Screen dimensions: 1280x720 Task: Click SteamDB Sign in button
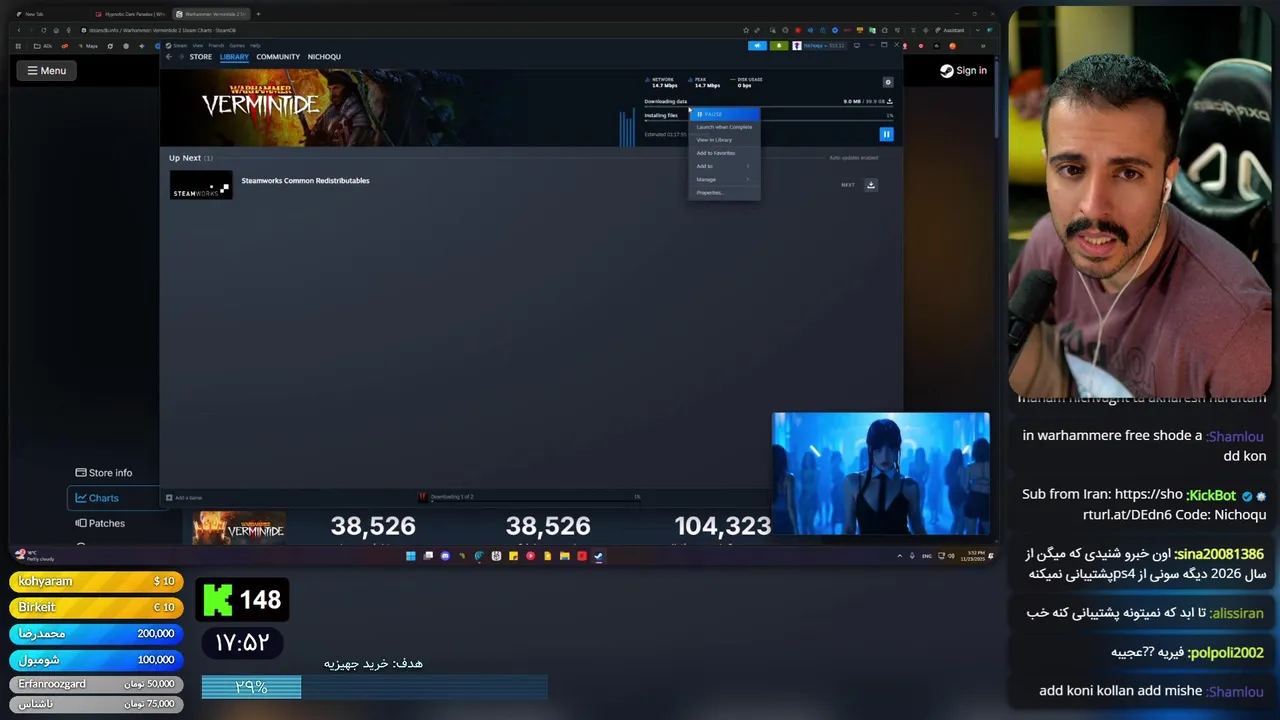(x=963, y=70)
